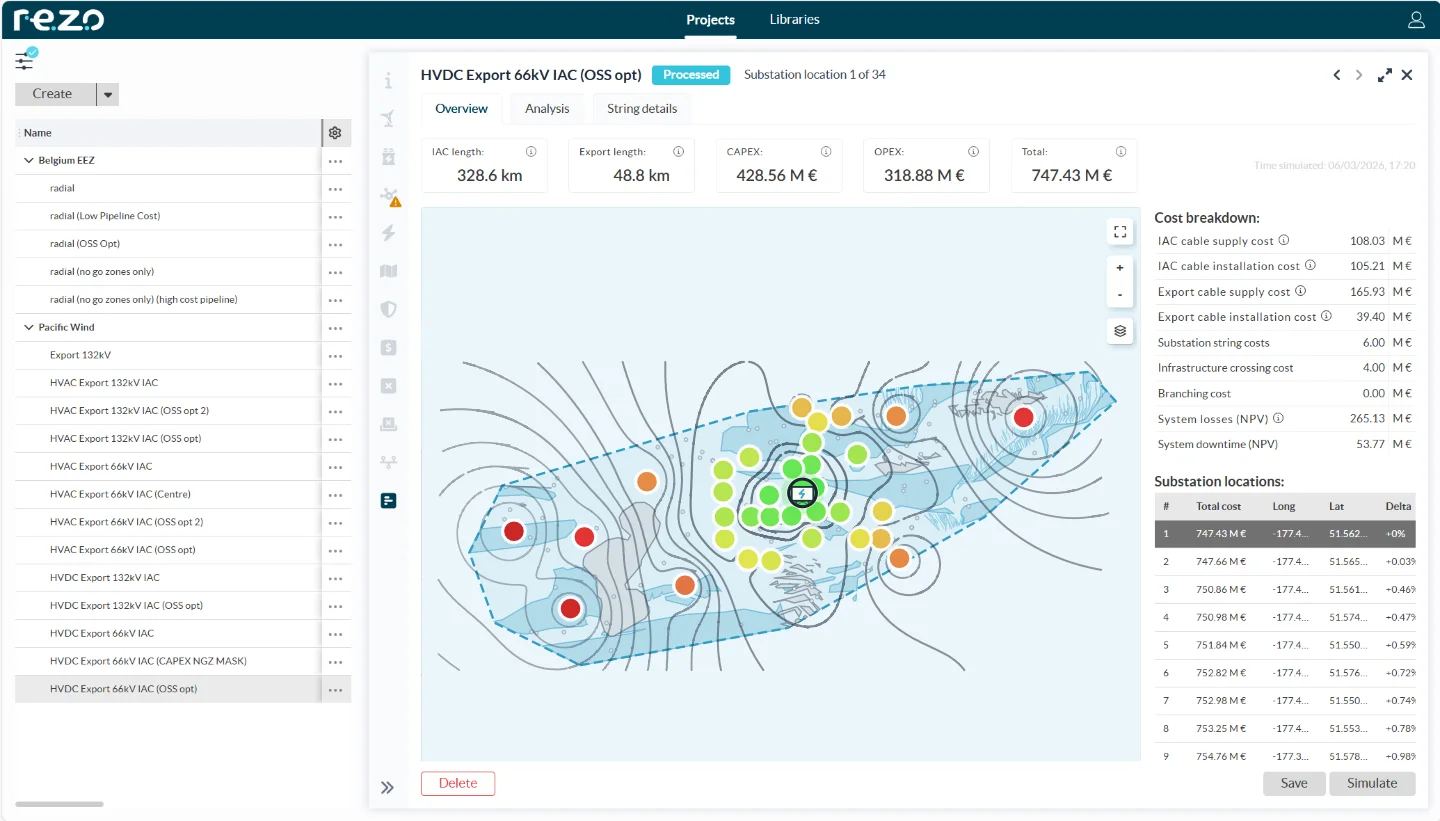Show info for Export cable installation cost
This screenshot has width=1440, height=821.
pos(1326,316)
